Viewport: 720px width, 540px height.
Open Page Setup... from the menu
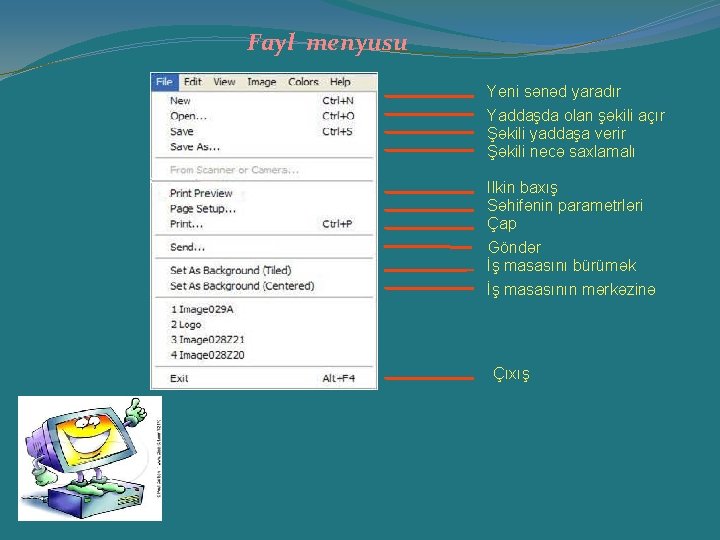[264, 209]
